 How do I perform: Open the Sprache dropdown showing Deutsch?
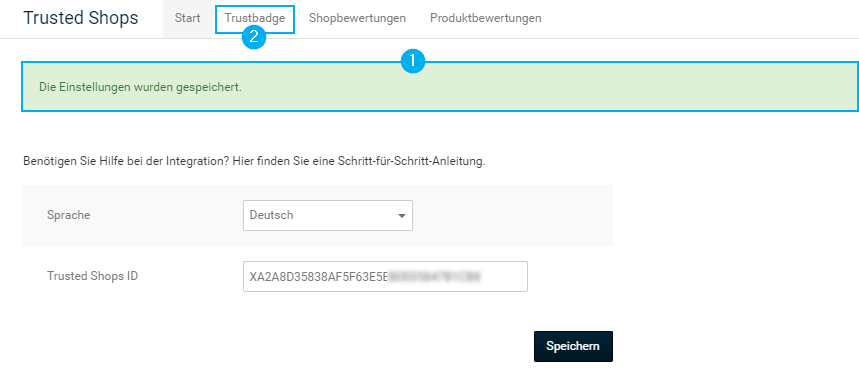[x=328, y=215]
